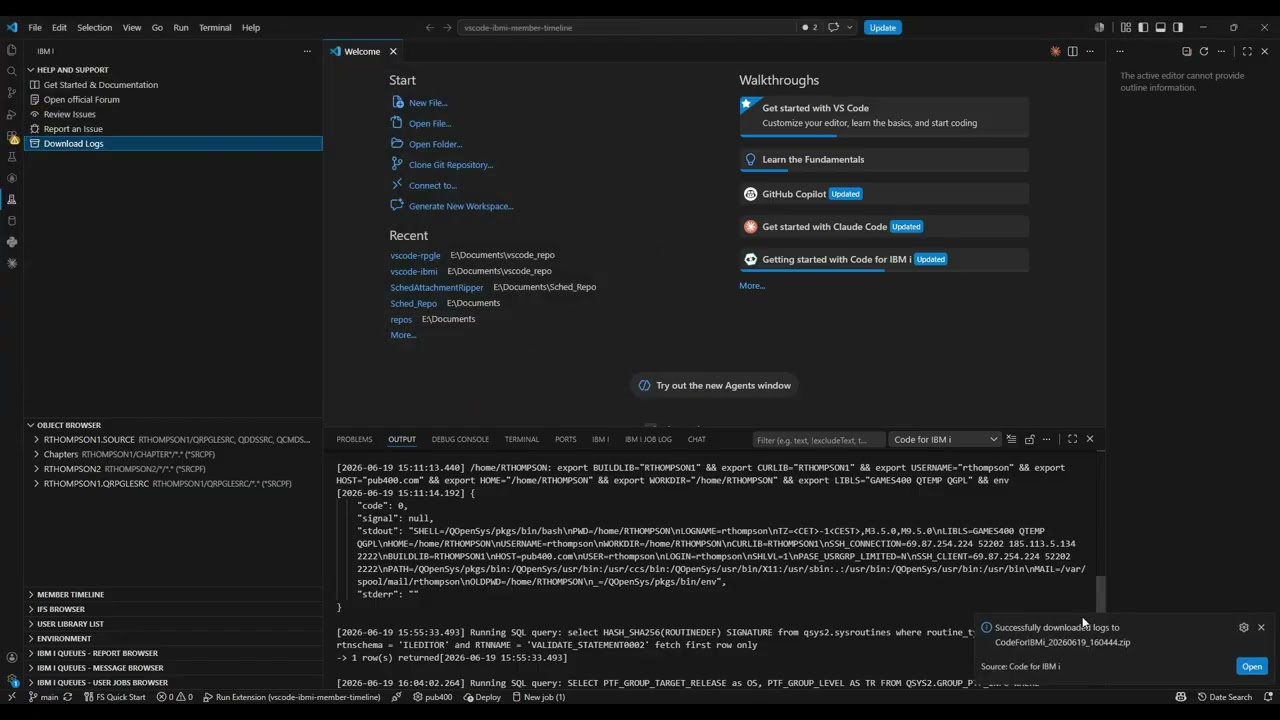Open the Code for IBM i output channel dropdown
The height and width of the screenshot is (720, 1280).
point(945,439)
